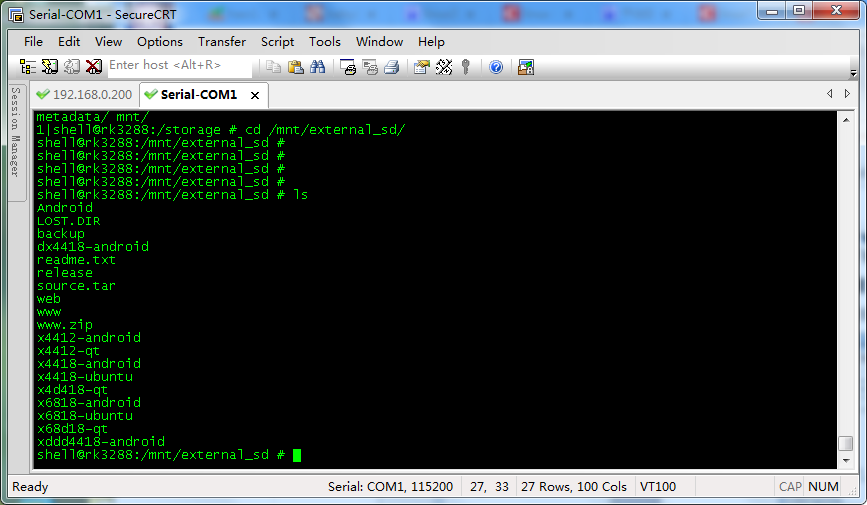Click the Find binoculars icon
The height and width of the screenshot is (505, 867).
click(x=318, y=67)
